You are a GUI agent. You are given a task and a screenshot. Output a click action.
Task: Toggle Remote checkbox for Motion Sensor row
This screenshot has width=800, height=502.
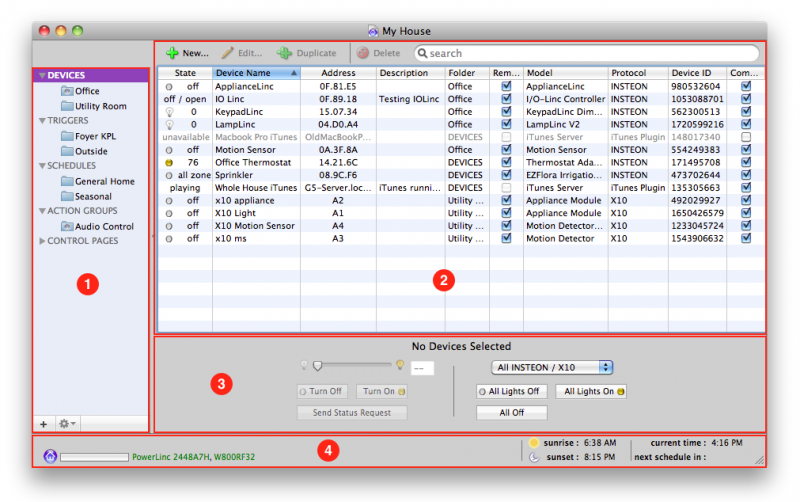[x=506, y=149]
